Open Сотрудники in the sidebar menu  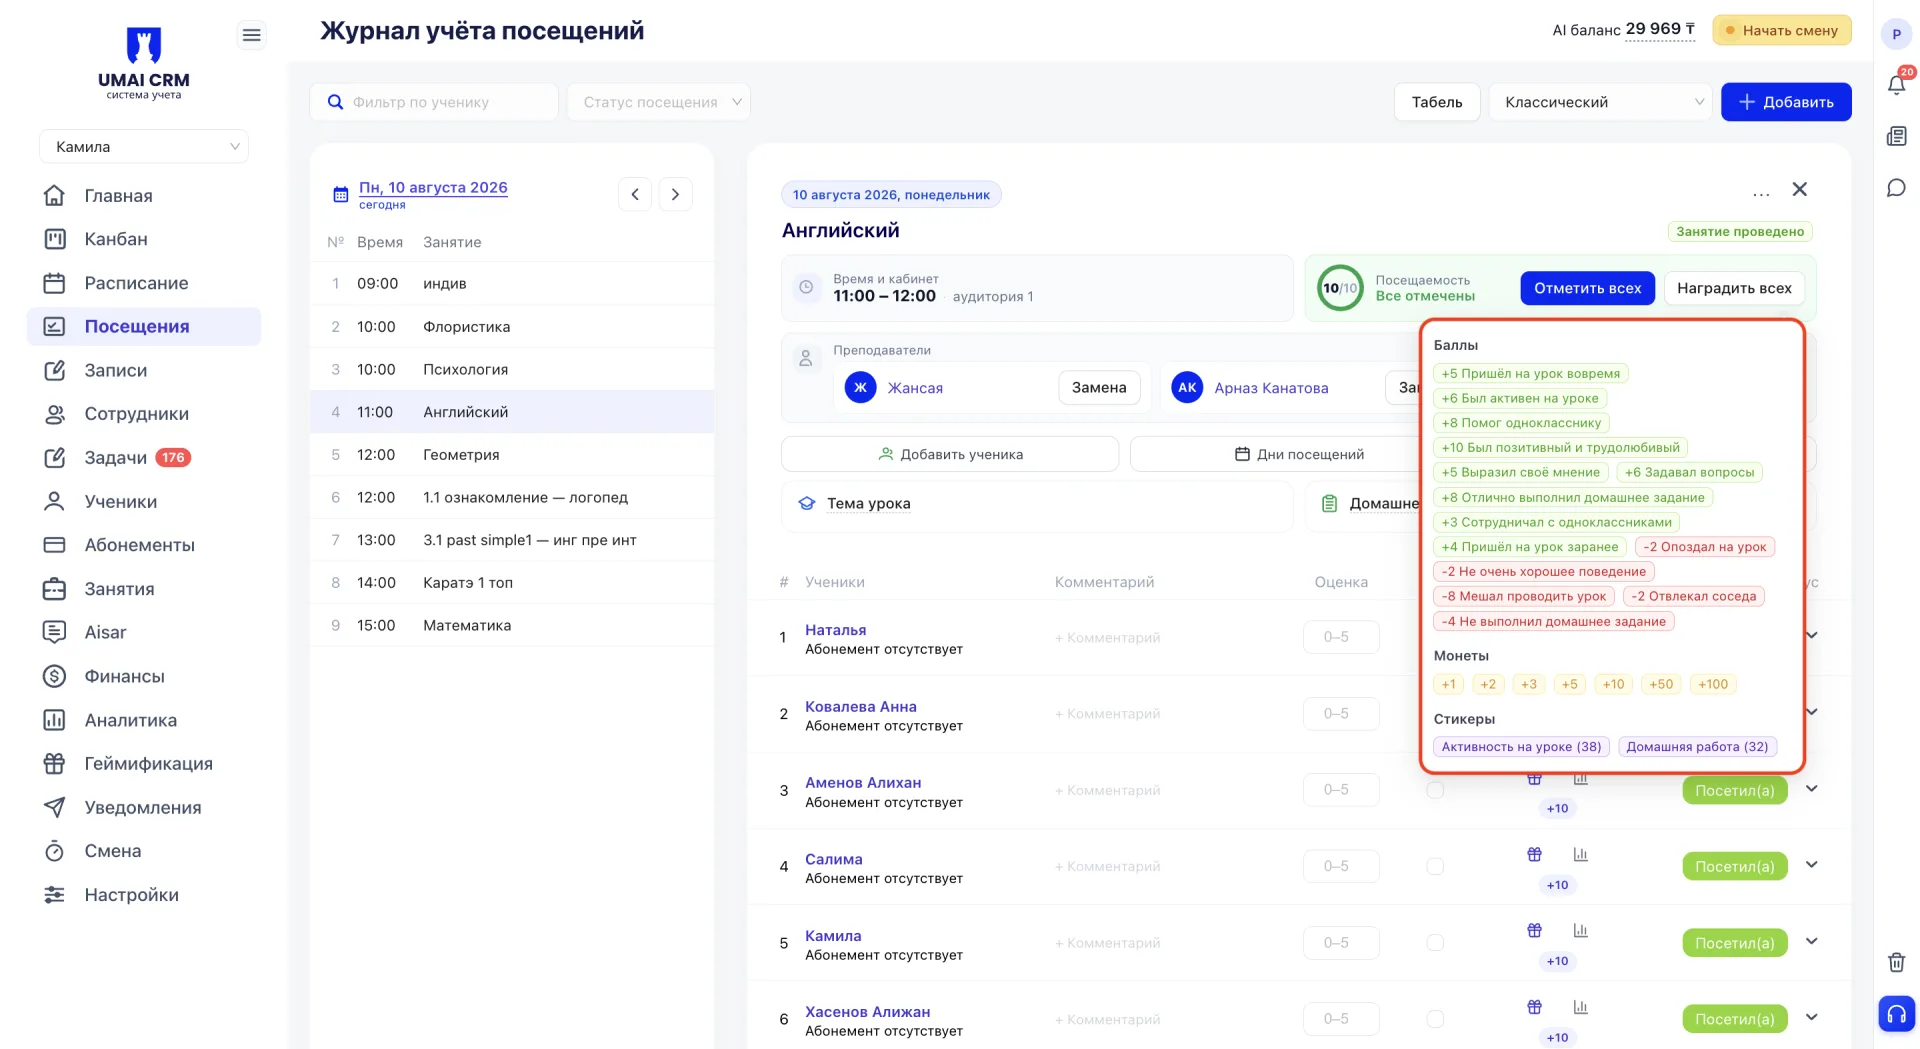tap(144, 414)
